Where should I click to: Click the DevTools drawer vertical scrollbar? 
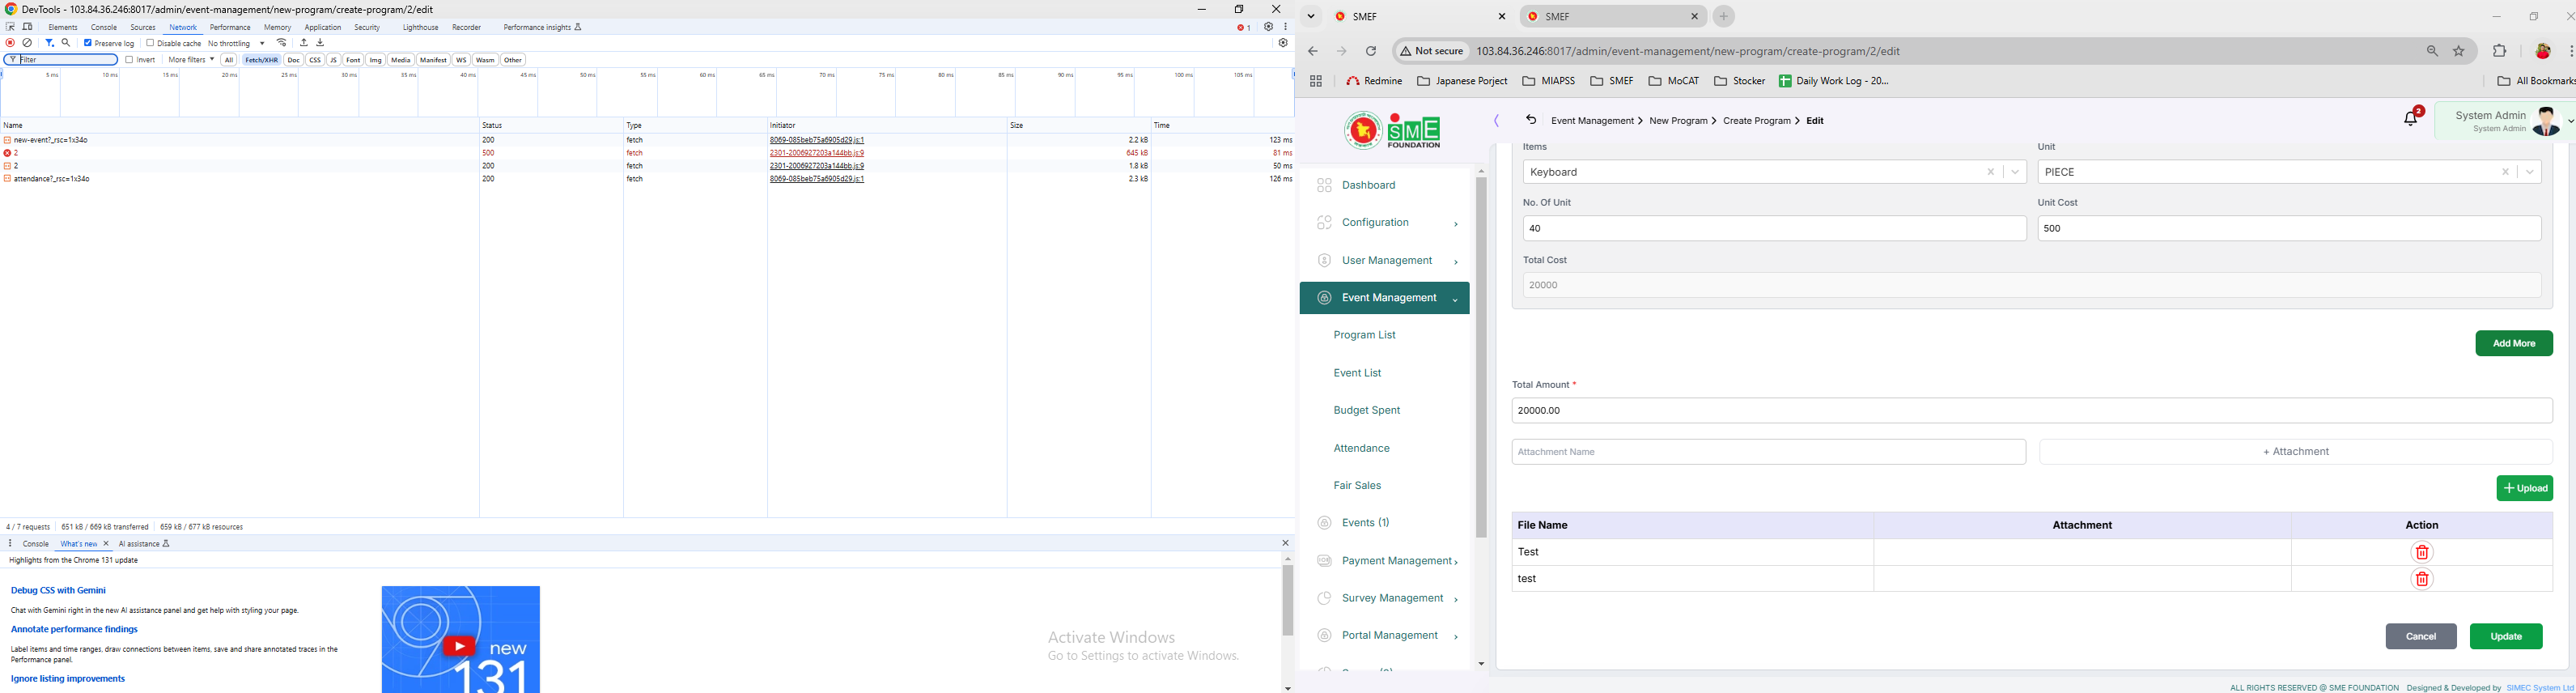coord(1288,600)
